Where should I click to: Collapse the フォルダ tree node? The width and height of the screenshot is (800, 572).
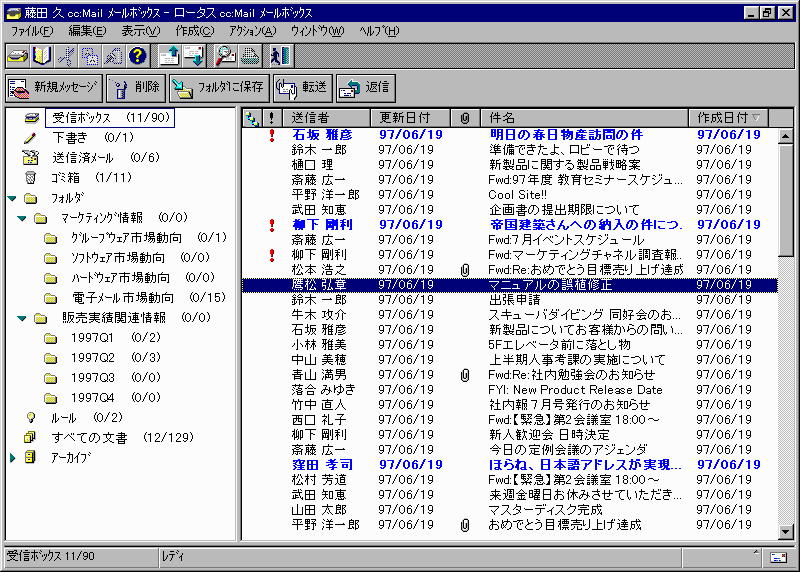point(12,198)
